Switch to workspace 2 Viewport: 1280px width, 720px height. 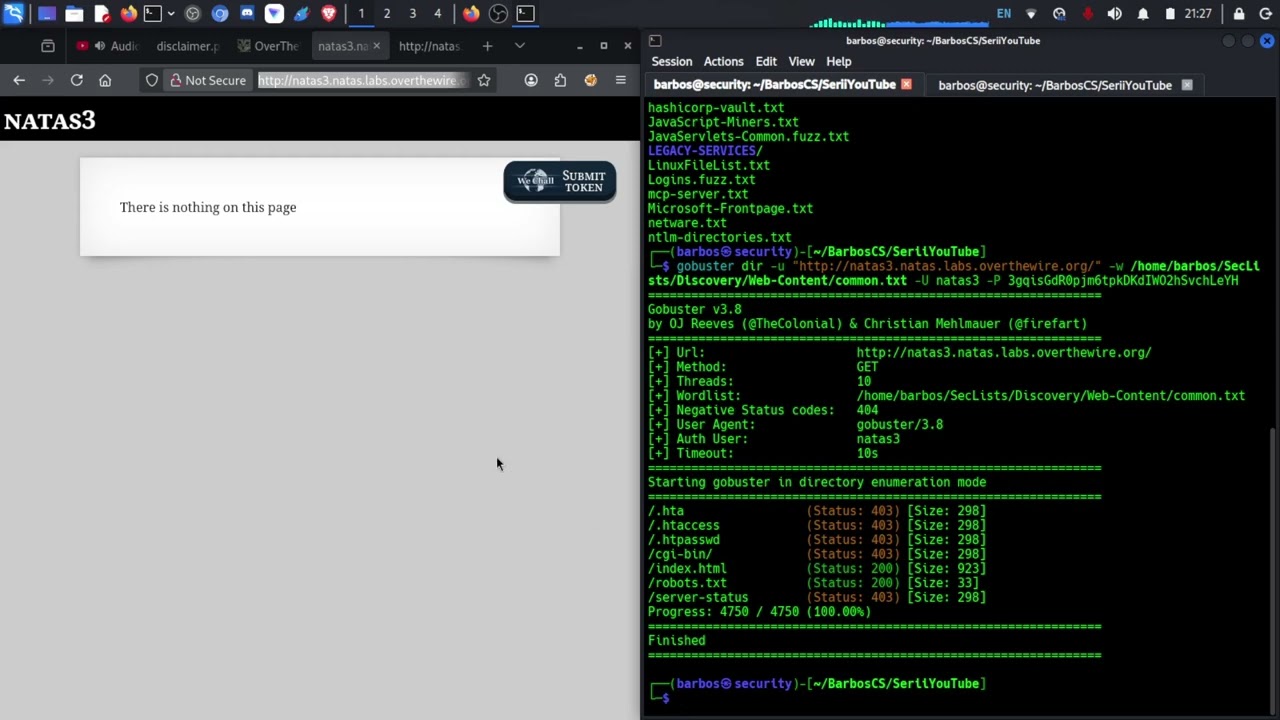tap(387, 14)
